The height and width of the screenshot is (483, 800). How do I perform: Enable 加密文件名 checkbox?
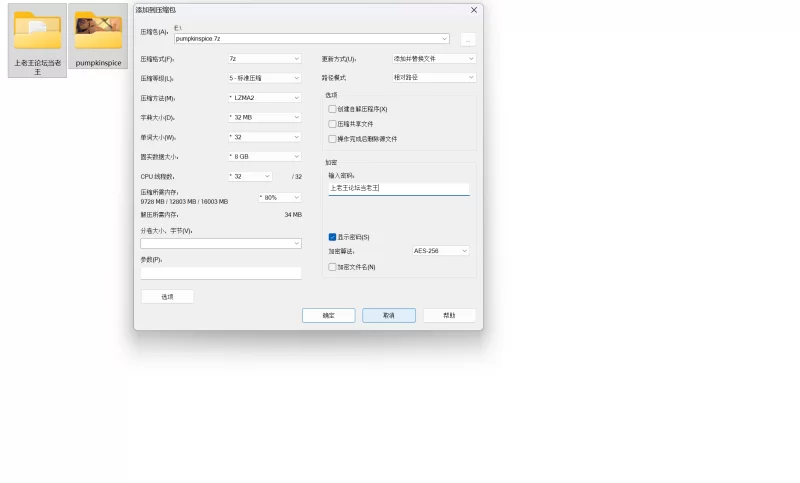tap(333, 267)
